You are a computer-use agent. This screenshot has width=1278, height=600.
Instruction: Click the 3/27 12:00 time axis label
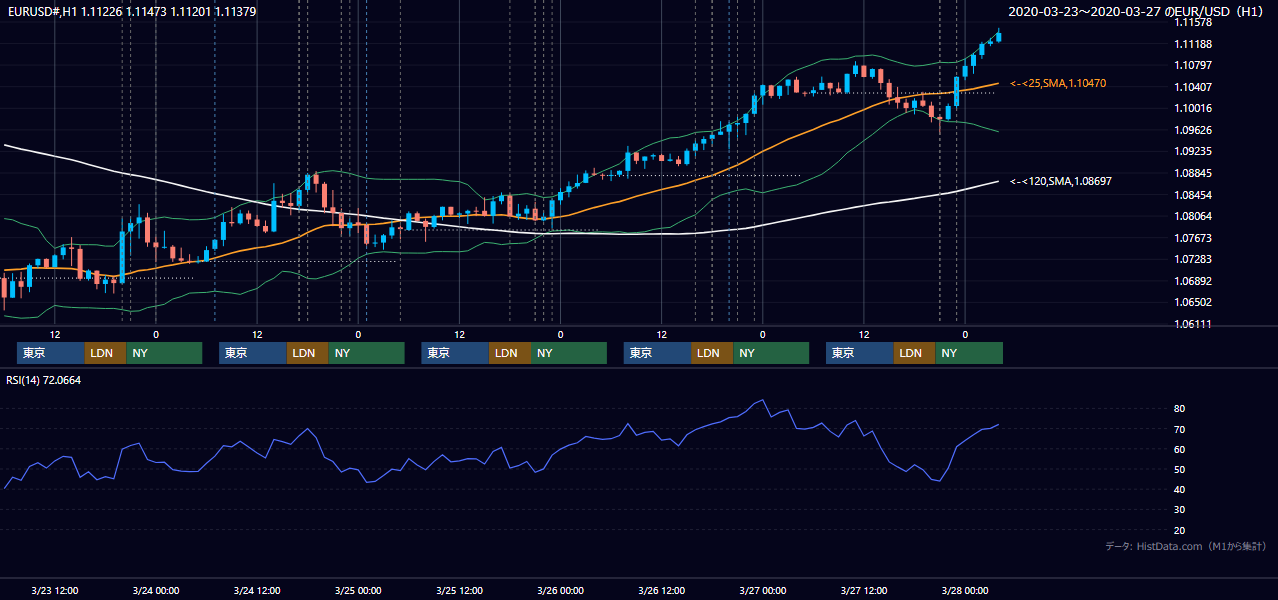click(x=864, y=590)
